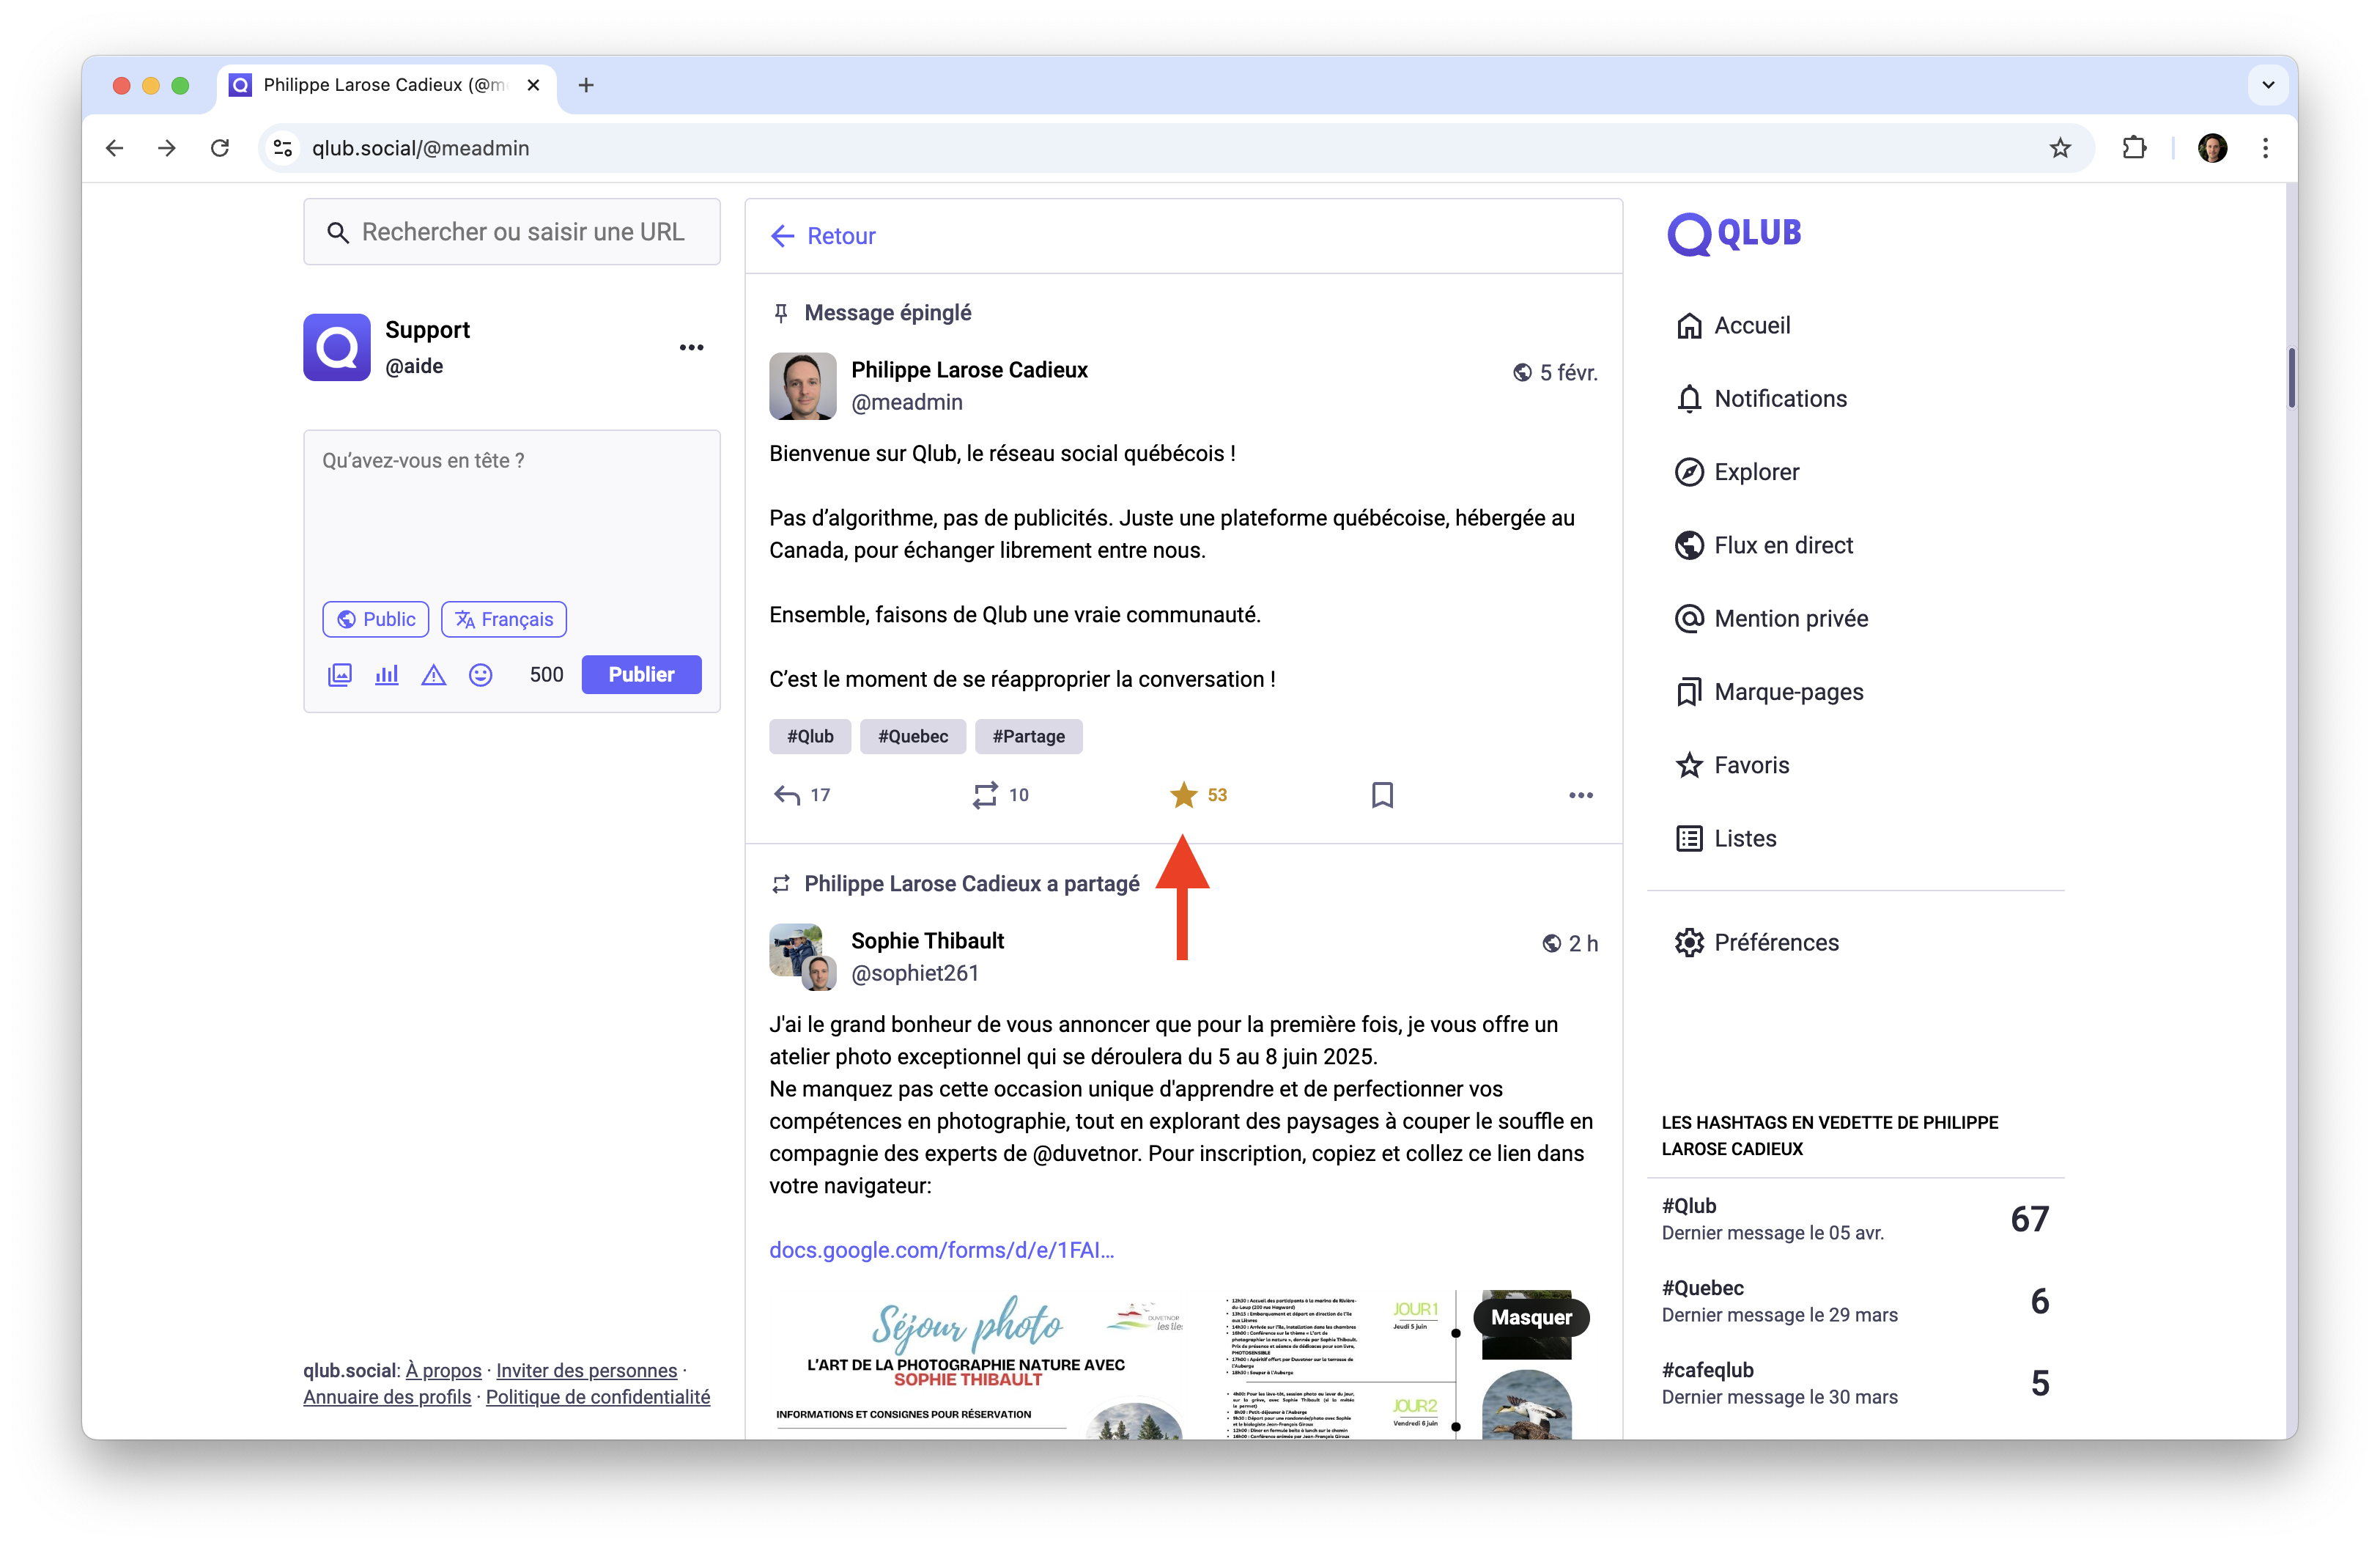Boost the pinned message with 10 shares
Image resolution: width=2380 pixels, height=1548 pixels.
[1001, 795]
